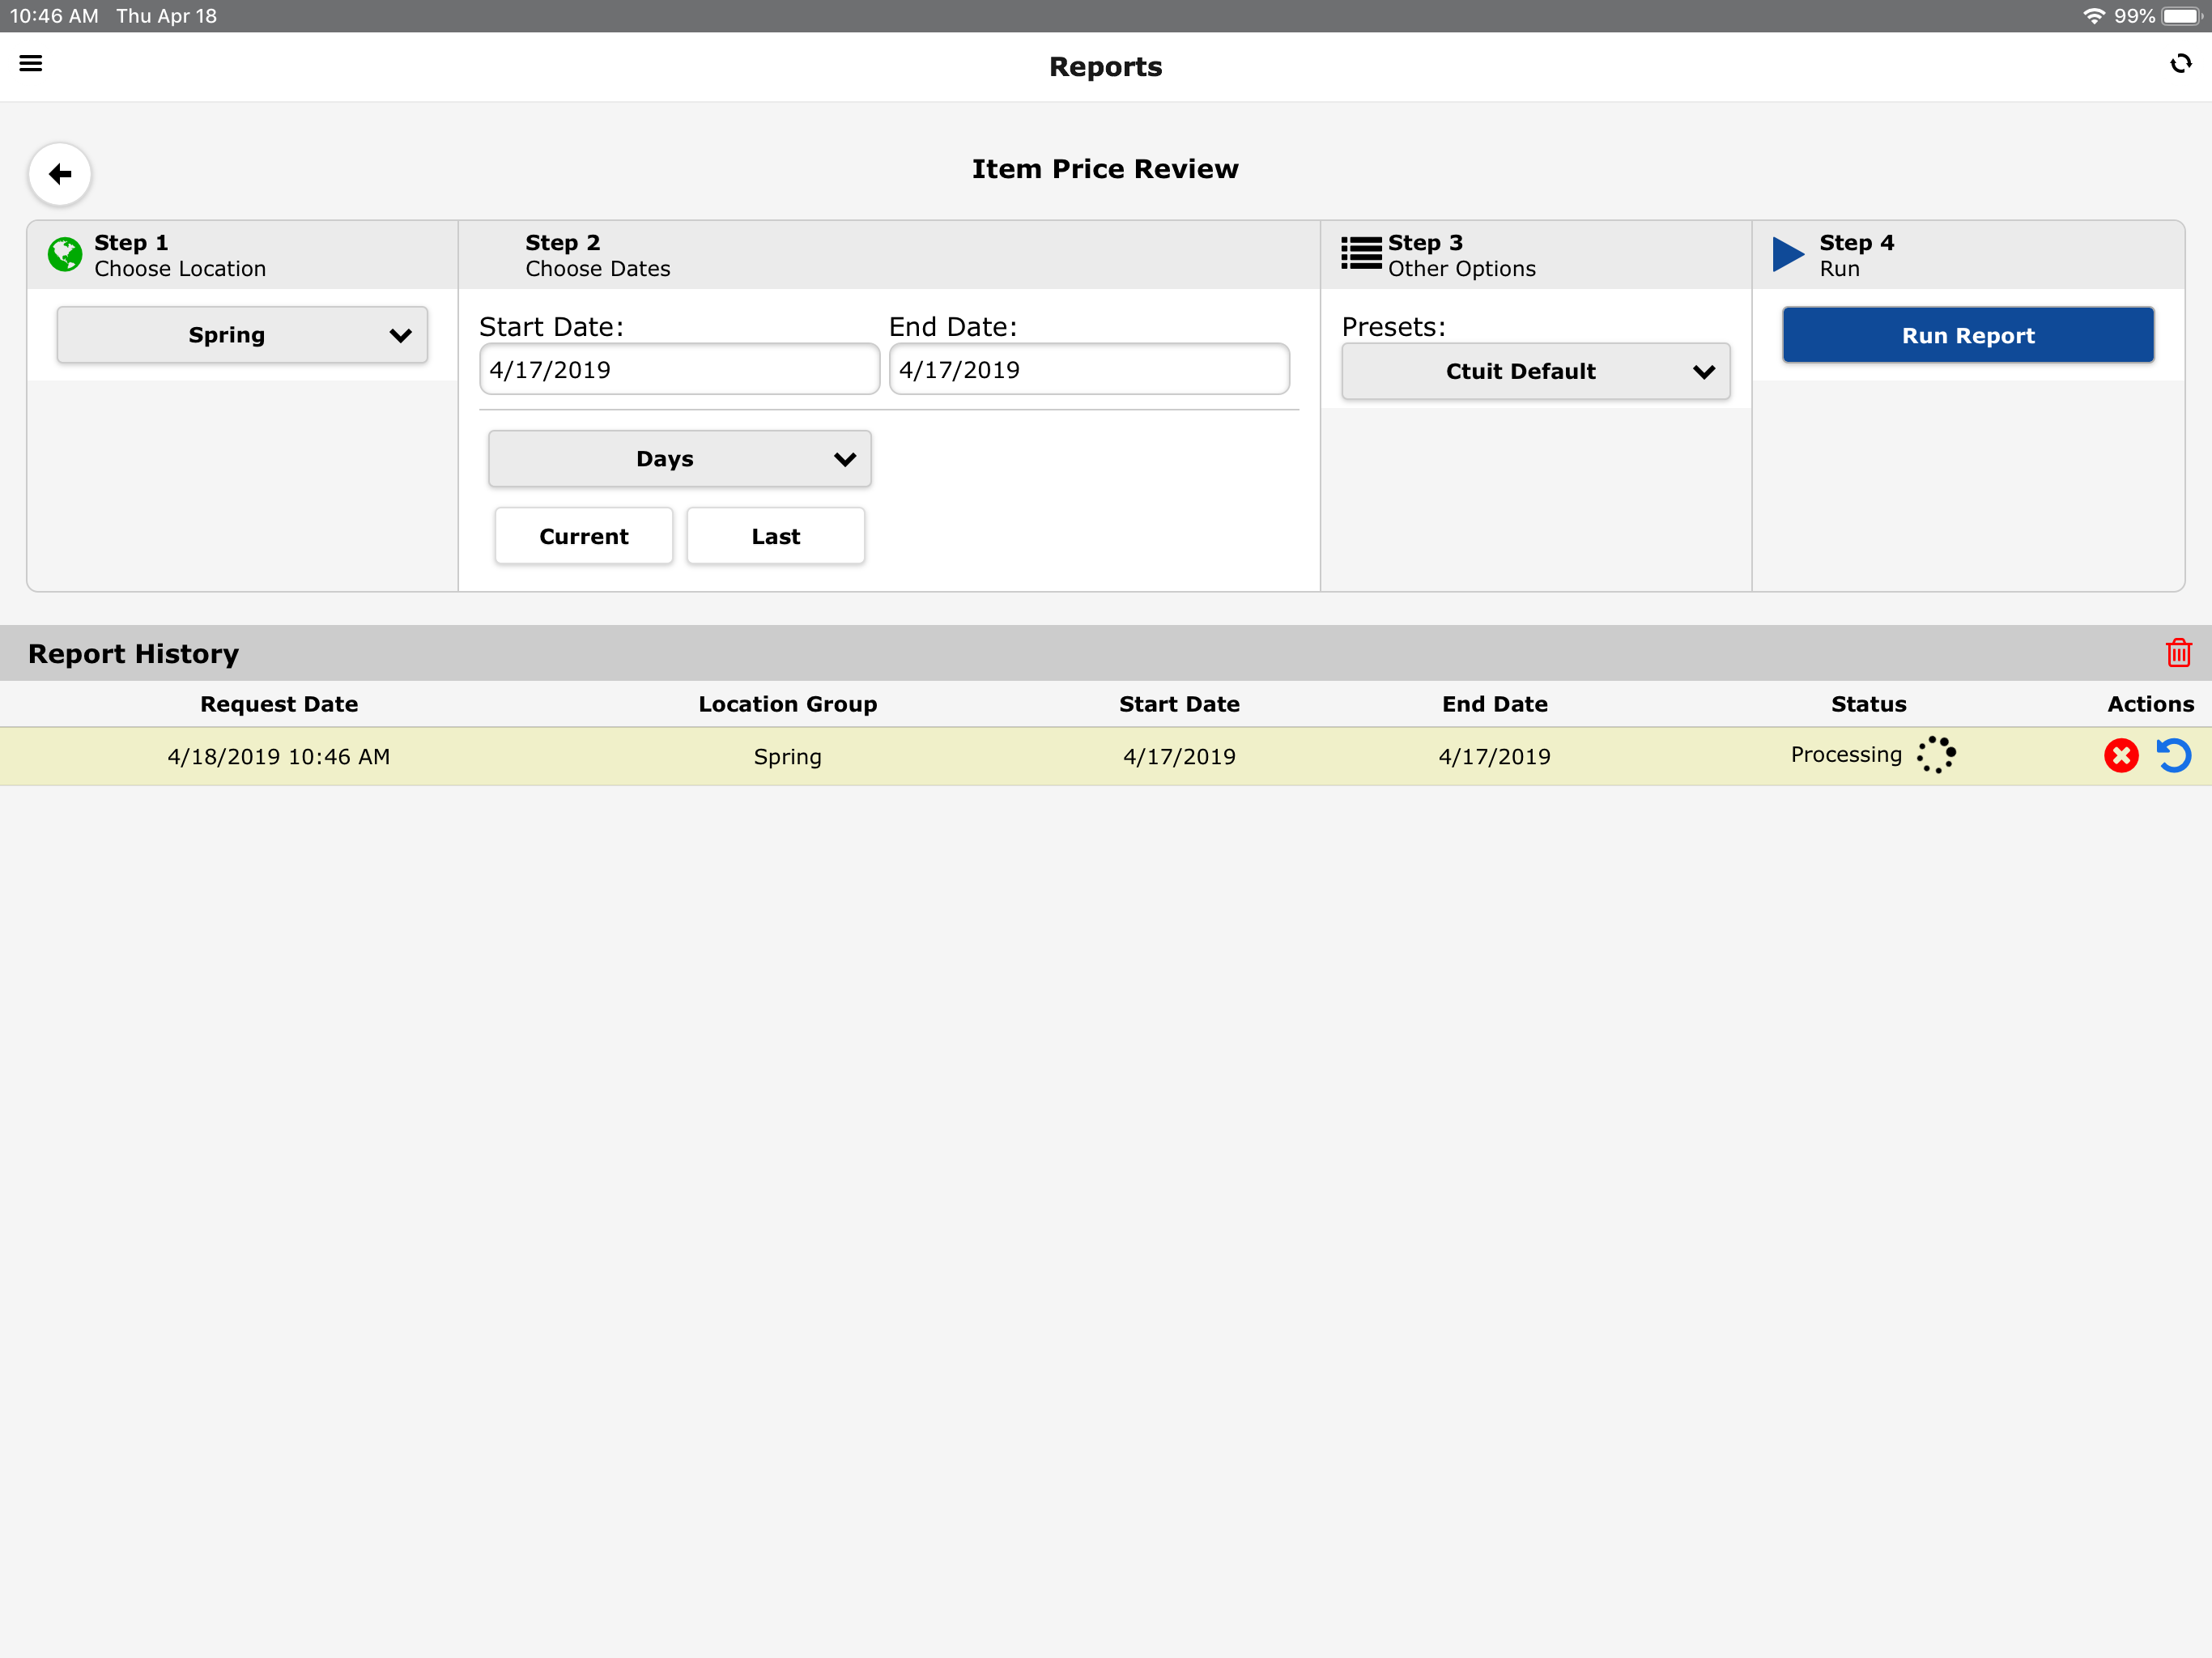Screen dimensions: 2212x1658
Task: Select the Current period button
Action: pos(584,537)
